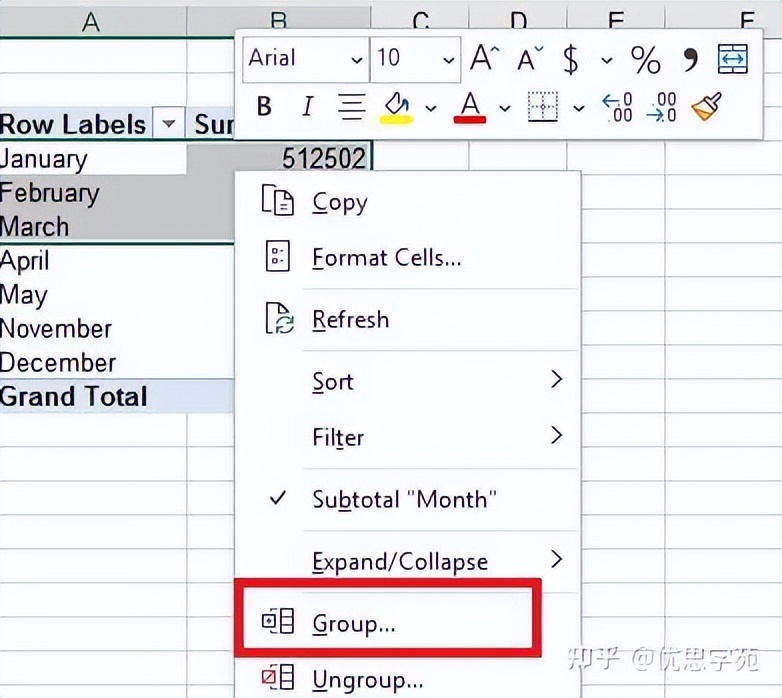
Task: Open Format Cells from context menu
Action: pos(407,258)
